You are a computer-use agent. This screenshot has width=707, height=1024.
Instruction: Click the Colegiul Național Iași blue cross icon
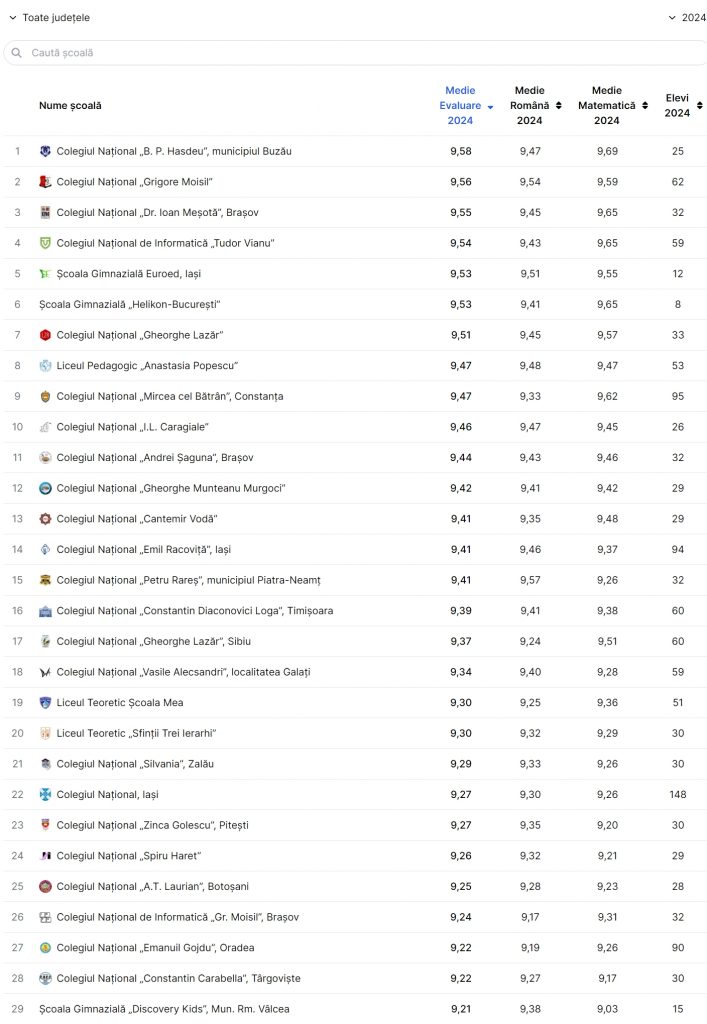point(45,795)
